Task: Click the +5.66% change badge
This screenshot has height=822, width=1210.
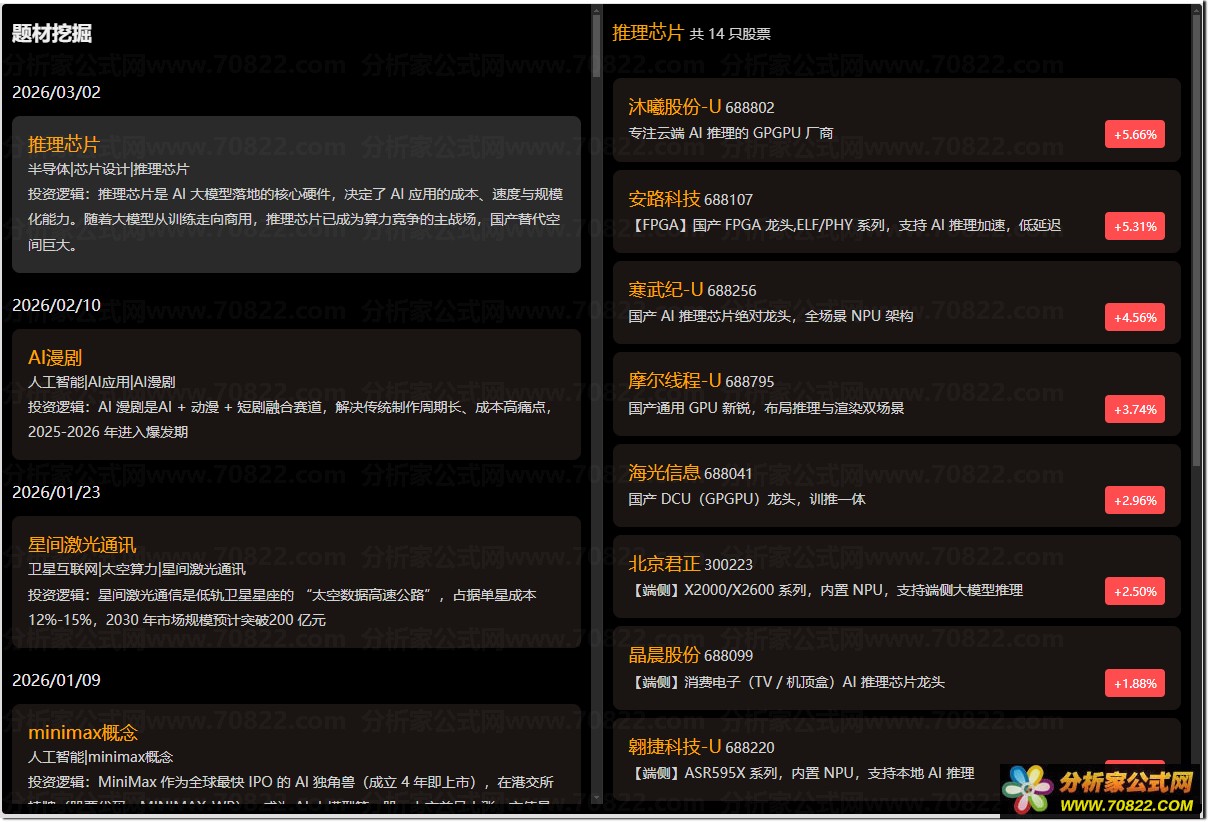Action: click(1134, 134)
